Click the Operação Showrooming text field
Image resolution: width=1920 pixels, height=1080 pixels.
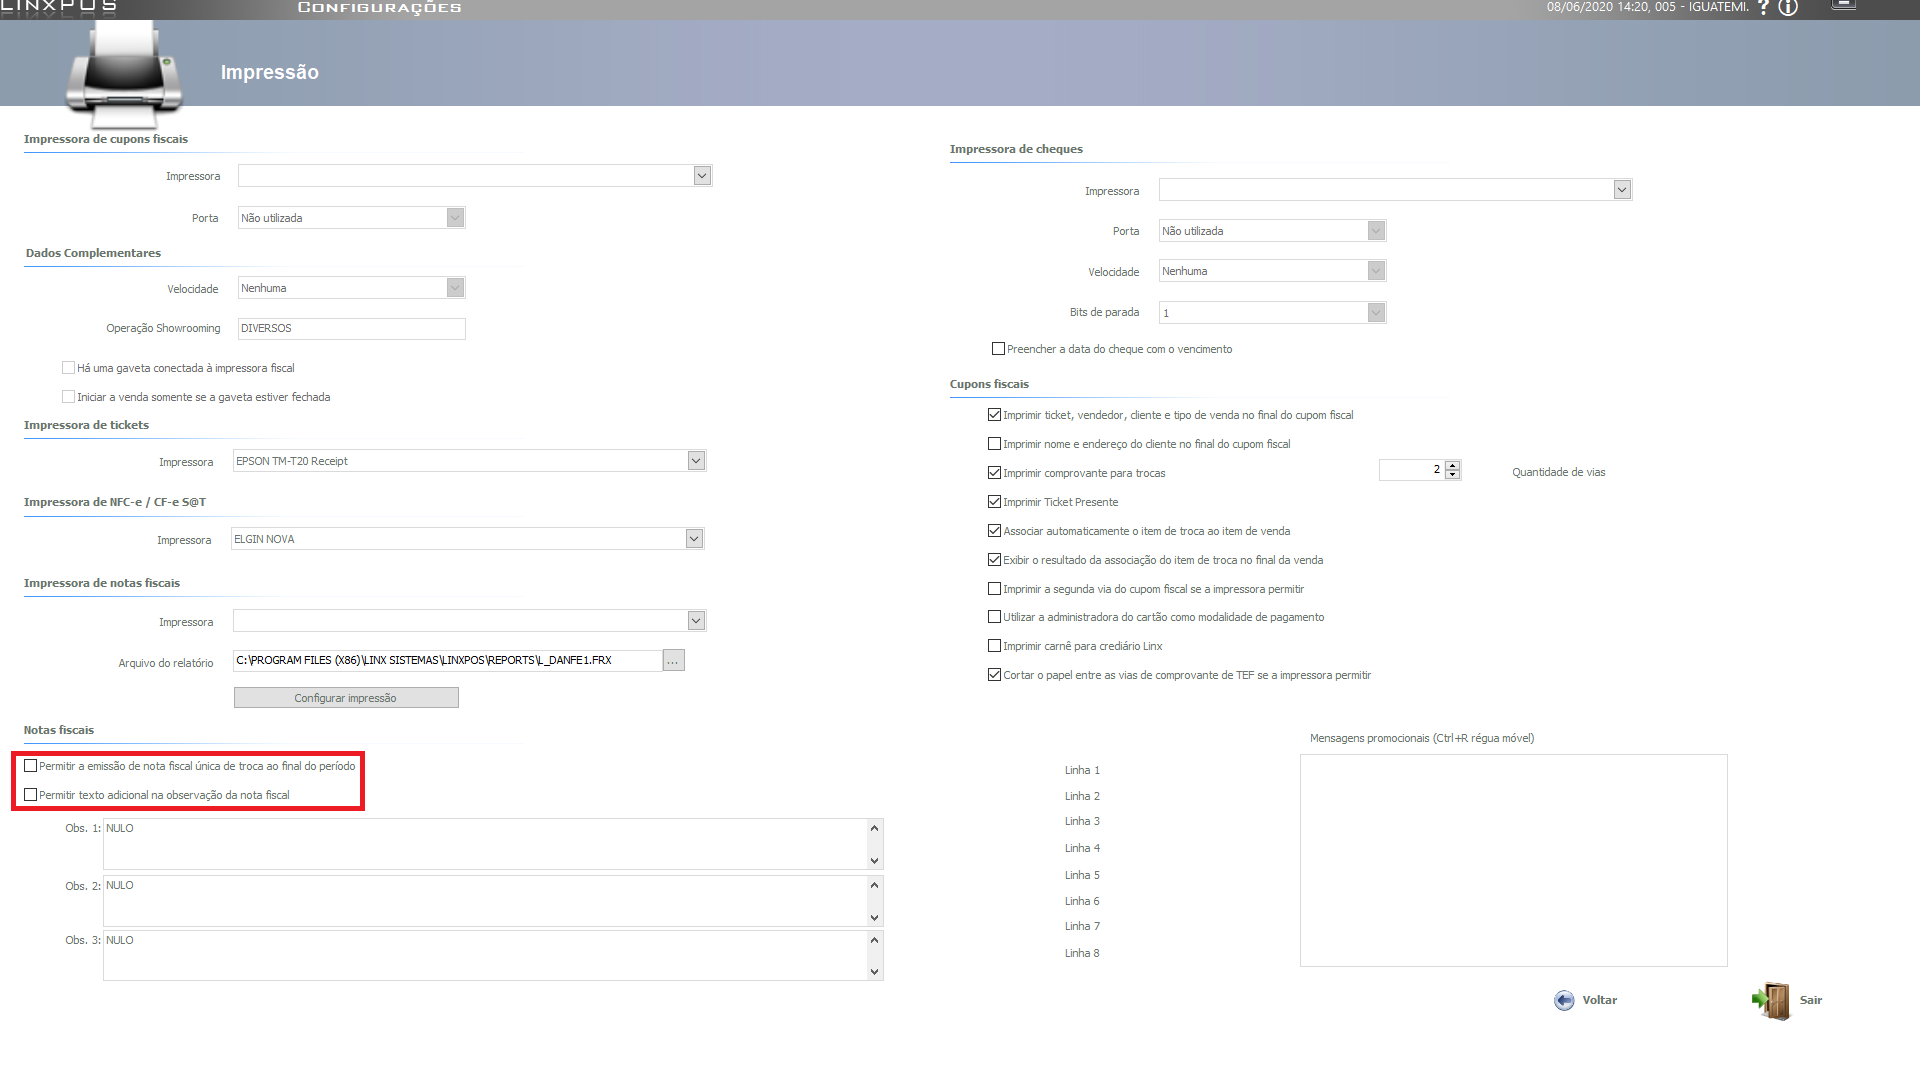(x=351, y=329)
